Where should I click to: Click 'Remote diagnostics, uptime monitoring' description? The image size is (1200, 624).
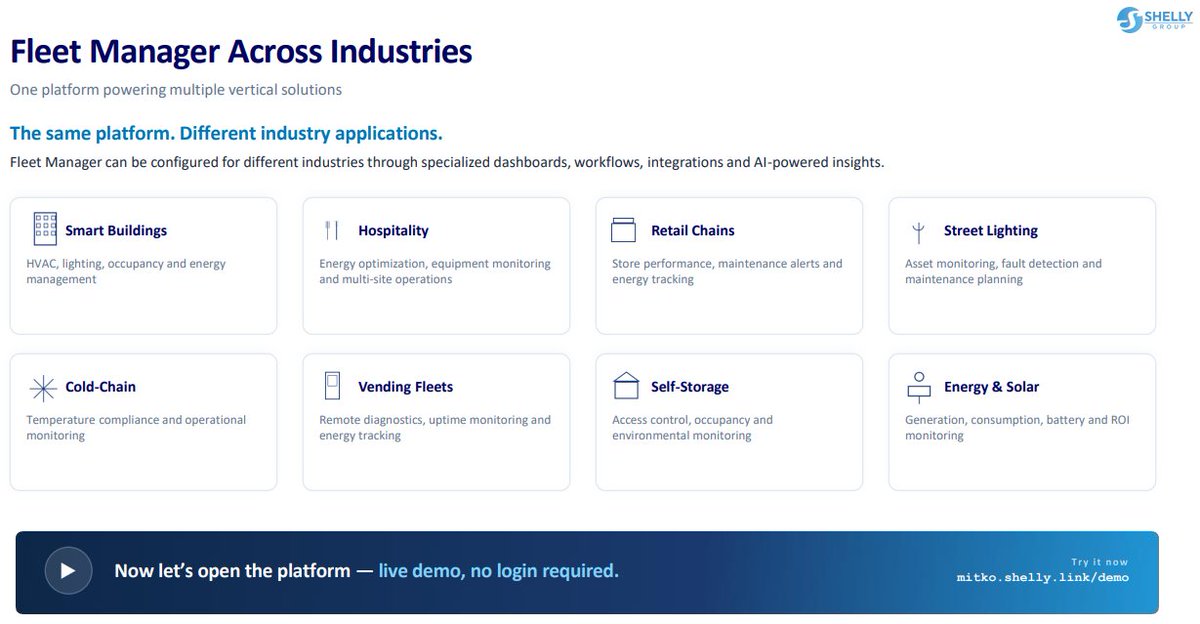click(435, 427)
